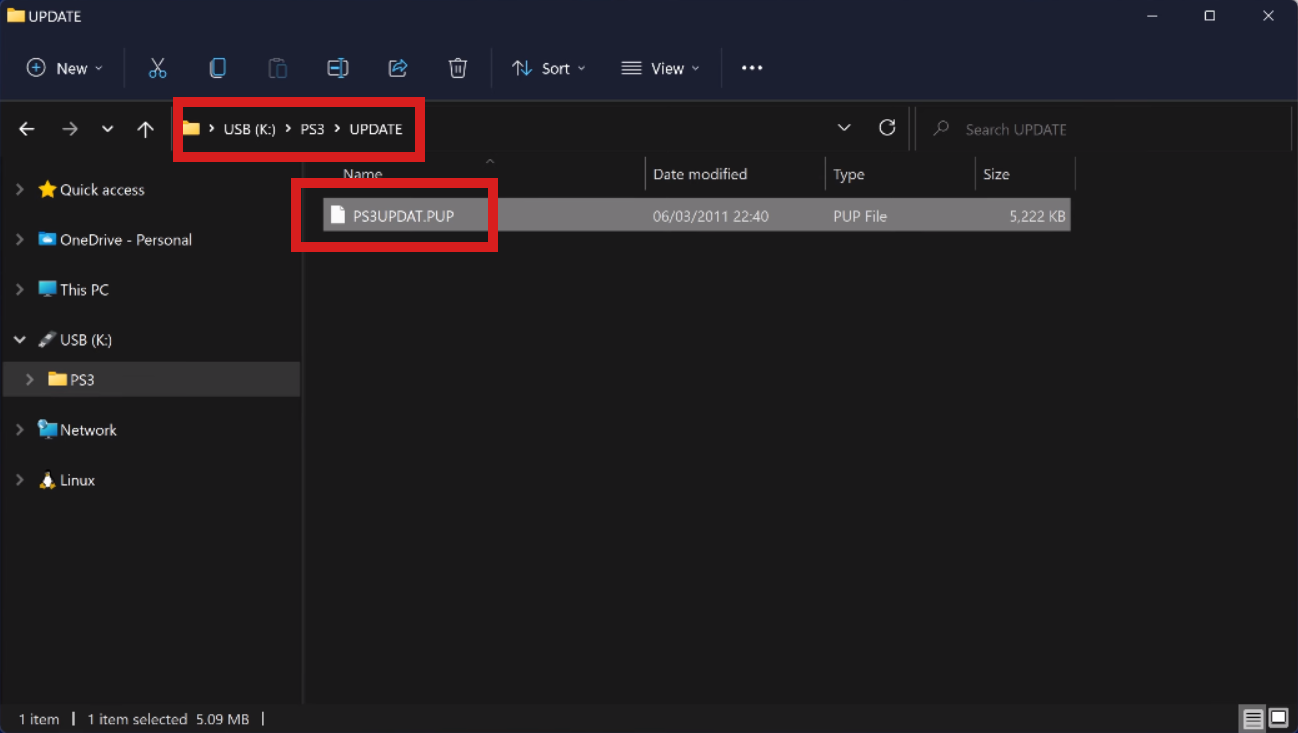Screen dimensions: 1298x733
Task: Go back with the left arrow
Action: (x=27, y=129)
